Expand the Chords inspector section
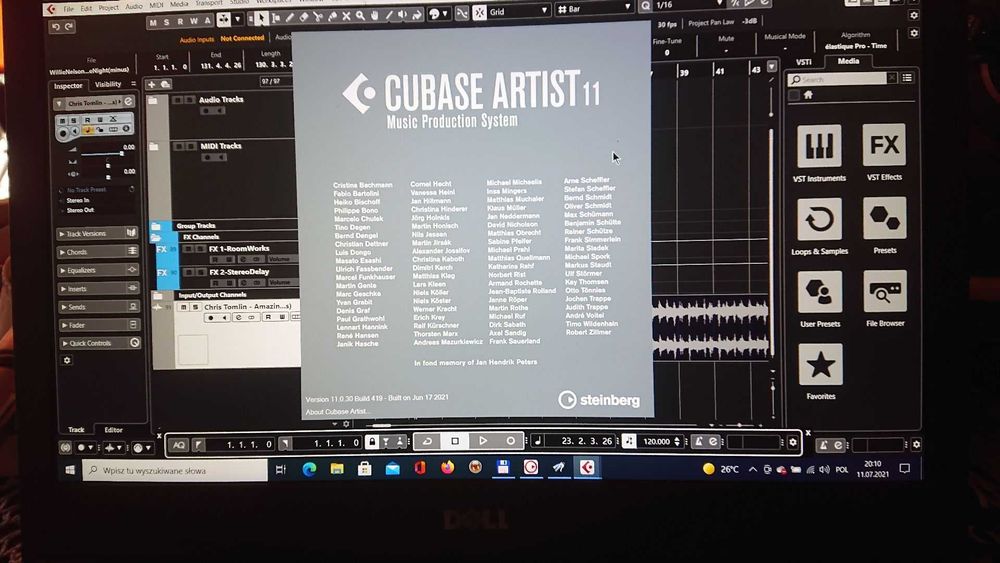This screenshot has height=563, width=1000. (x=98, y=252)
